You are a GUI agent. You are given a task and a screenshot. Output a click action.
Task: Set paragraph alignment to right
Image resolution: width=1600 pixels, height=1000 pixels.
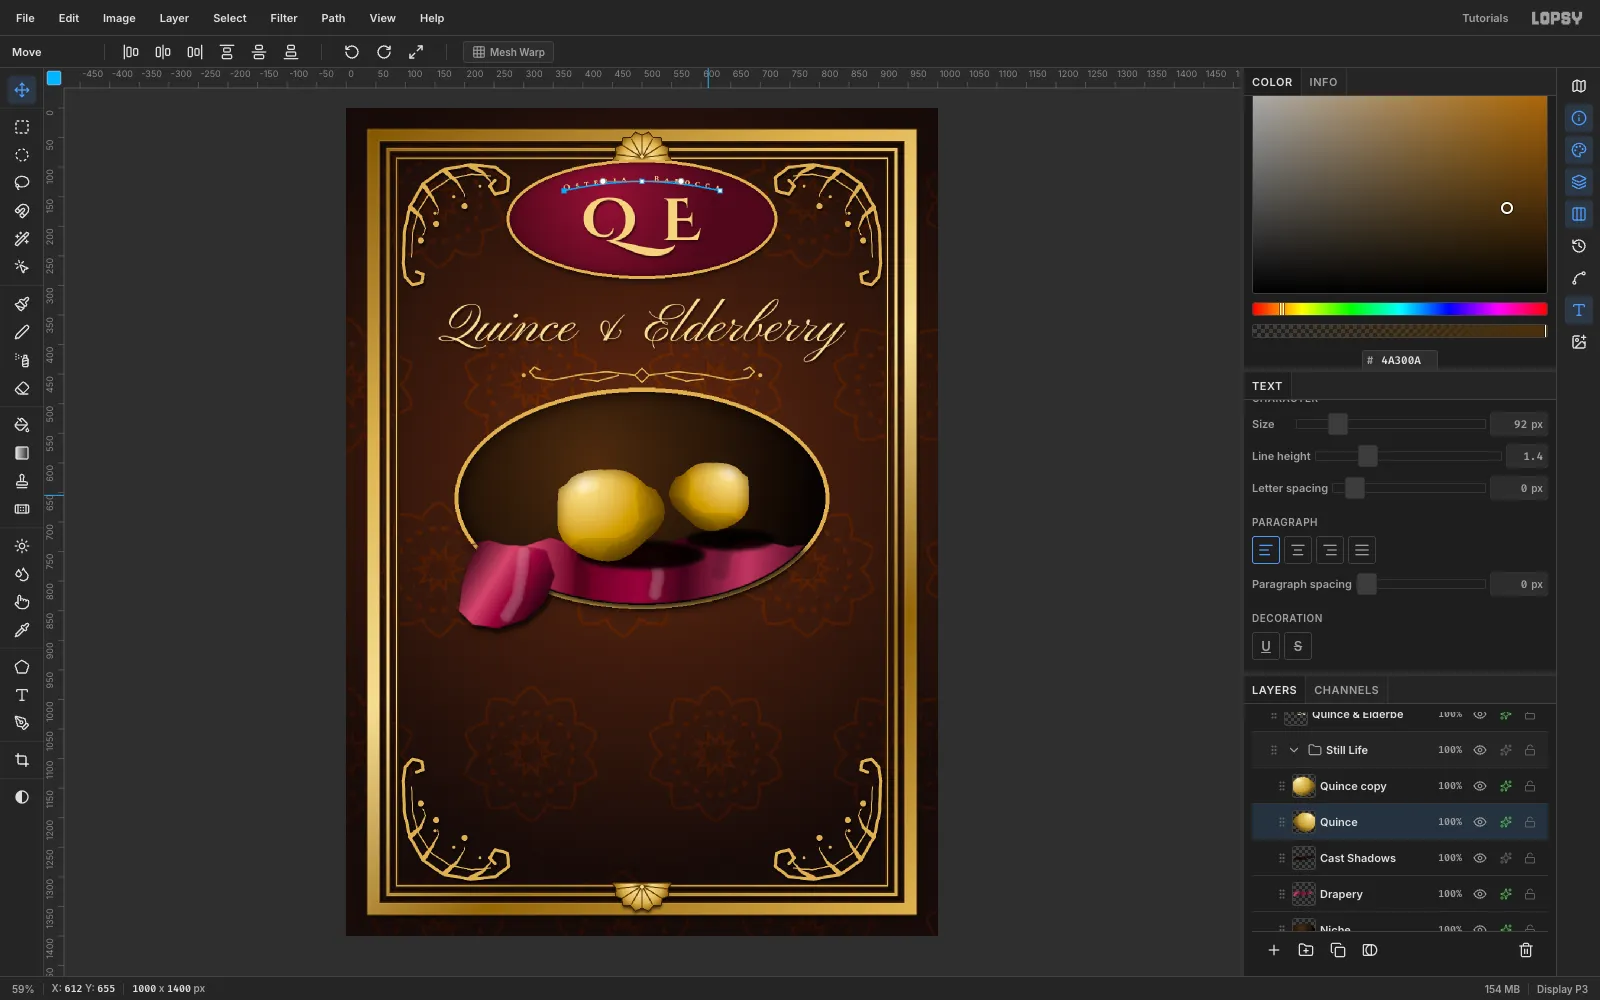(1330, 550)
